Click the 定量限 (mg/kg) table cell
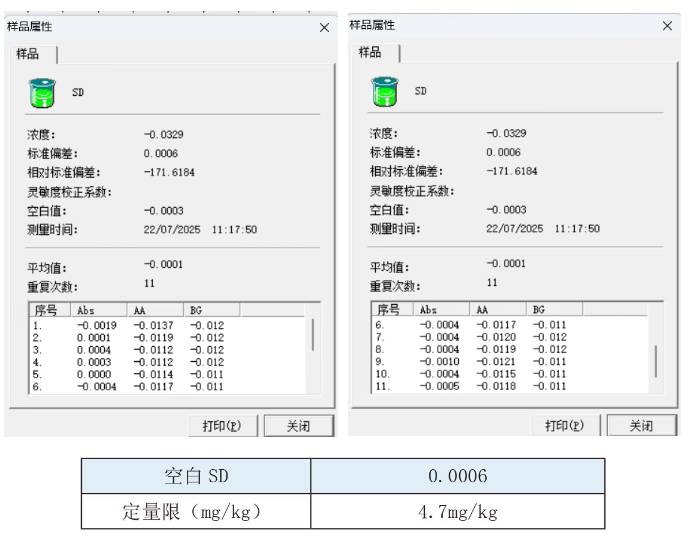This screenshot has width=692, height=537. pyautogui.click(x=196, y=511)
